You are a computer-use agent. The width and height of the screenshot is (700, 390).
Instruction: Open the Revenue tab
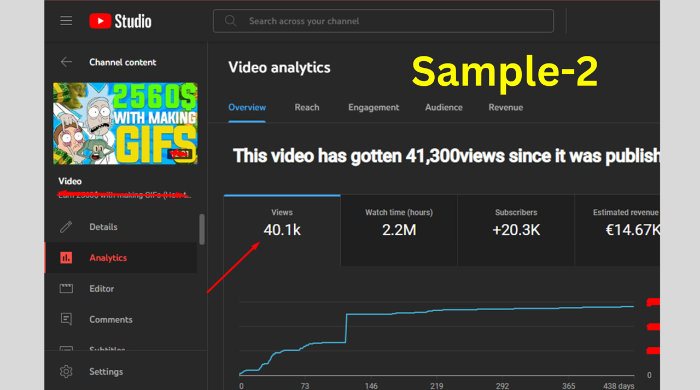click(x=505, y=108)
